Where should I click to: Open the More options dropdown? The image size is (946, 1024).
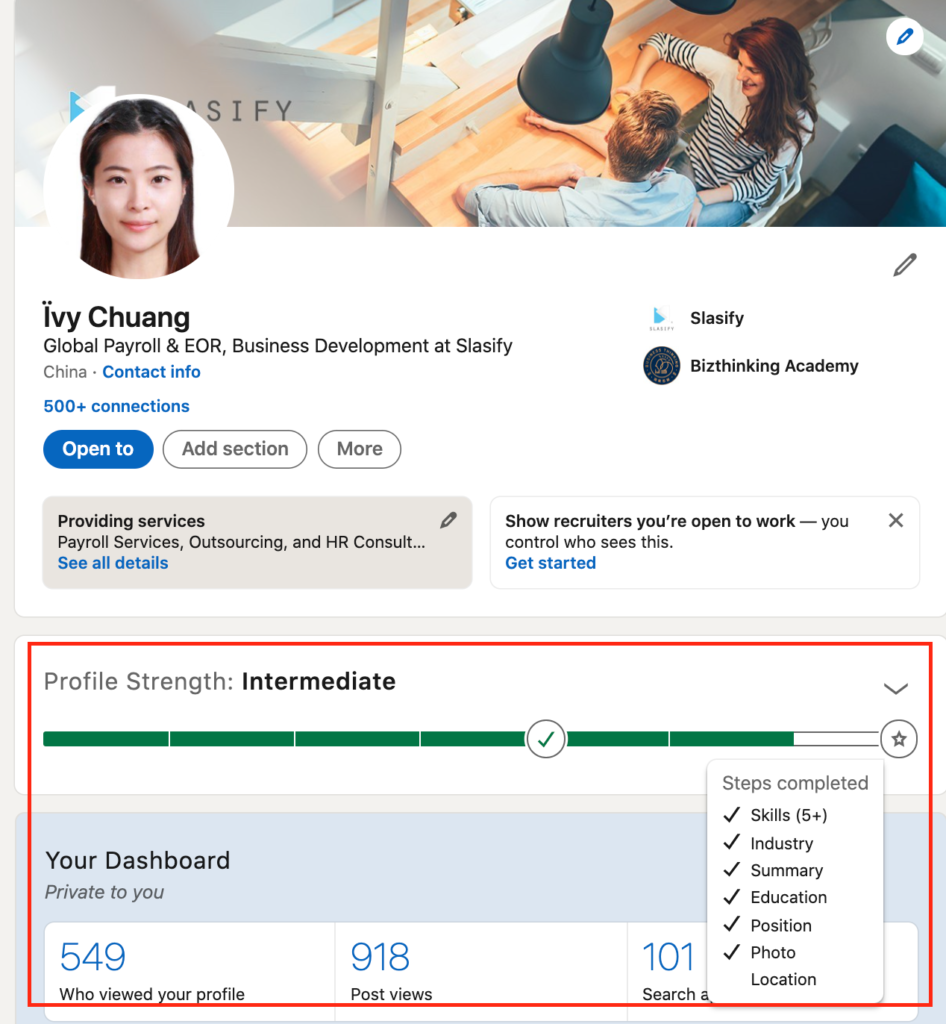(x=359, y=449)
